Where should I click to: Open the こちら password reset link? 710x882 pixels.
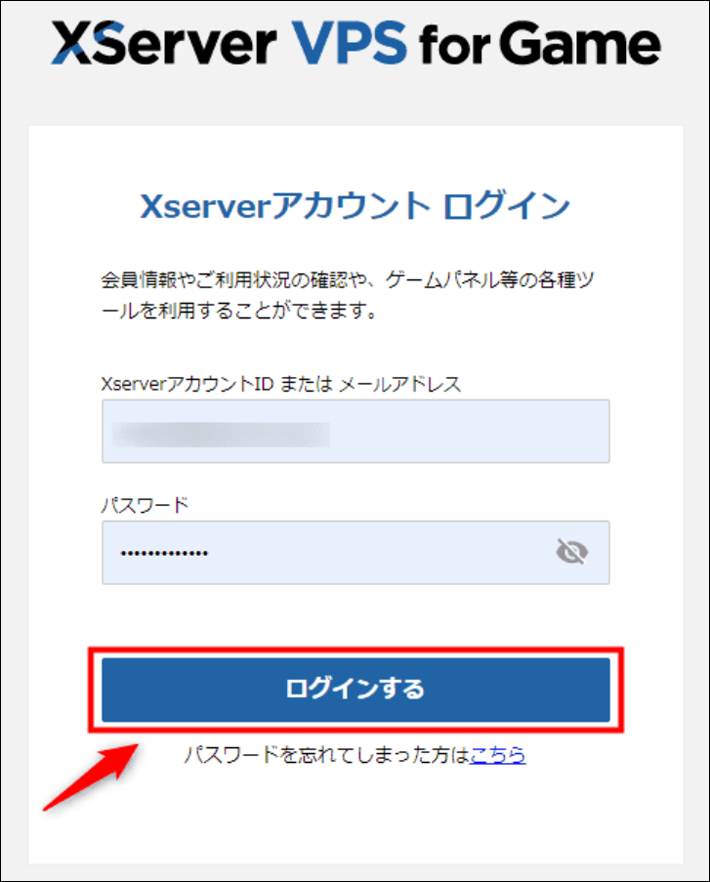(498, 755)
